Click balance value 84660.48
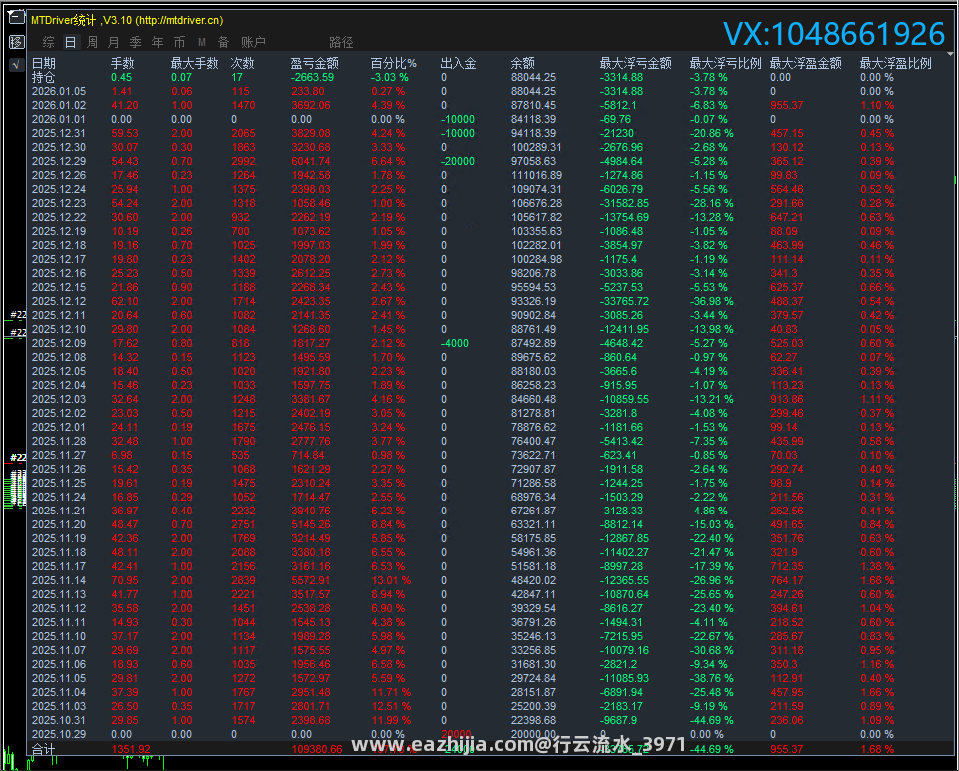This screenshot has width=959, height=771. (x=533, y=399)
